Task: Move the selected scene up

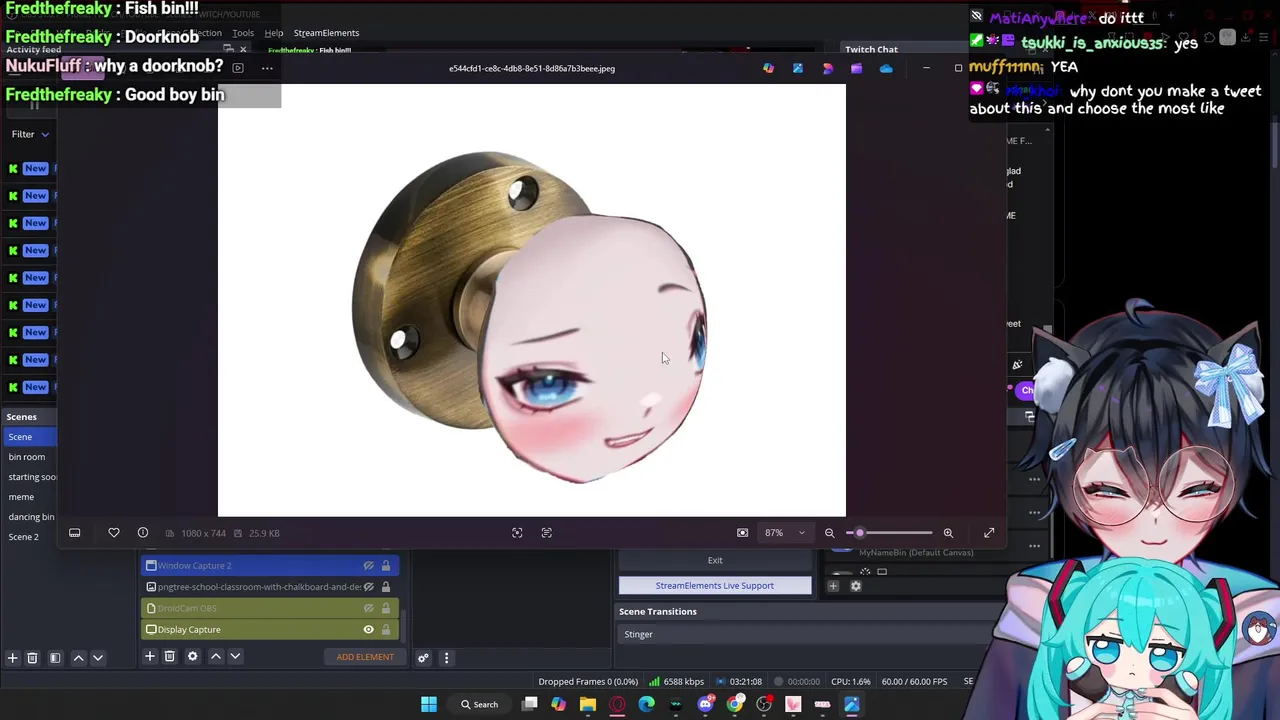Action: (x=79, y=657)
